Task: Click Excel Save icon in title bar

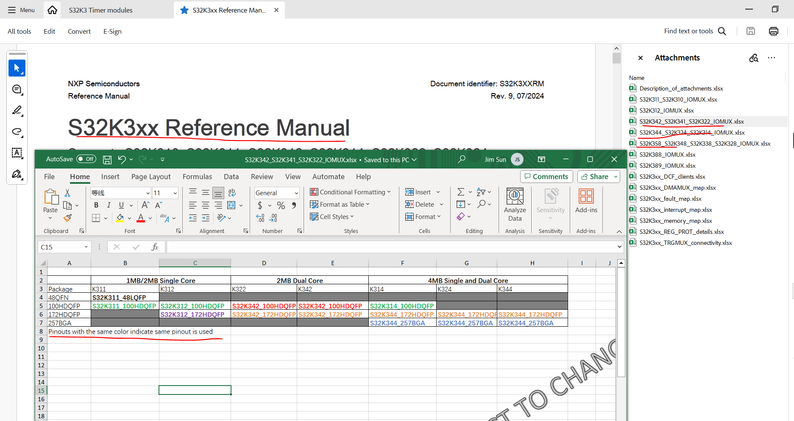Action: tap(107, 160)
